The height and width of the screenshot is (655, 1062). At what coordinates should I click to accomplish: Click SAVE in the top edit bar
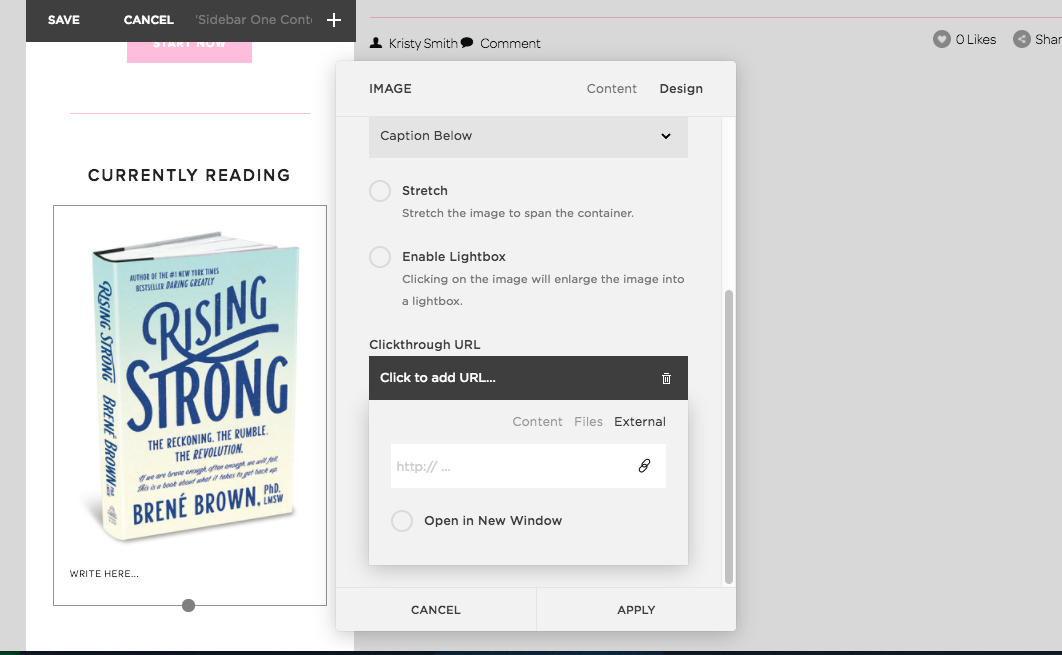[x=64, y=20]
